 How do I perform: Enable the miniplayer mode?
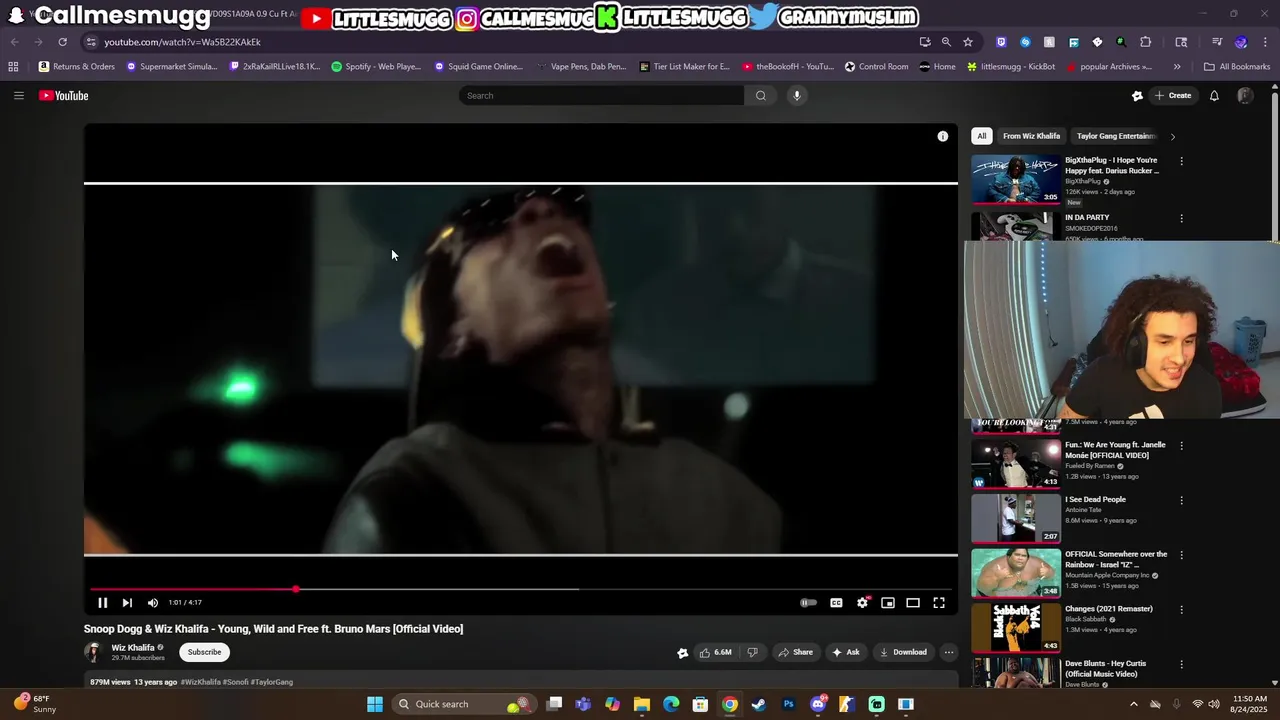point(888,603)
